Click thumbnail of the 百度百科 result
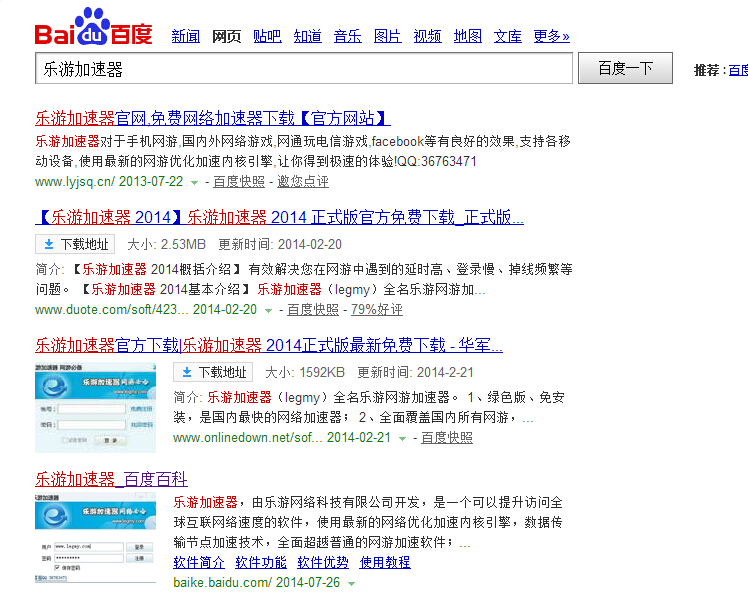Screen dimensions: 748x607 (95, 538)
